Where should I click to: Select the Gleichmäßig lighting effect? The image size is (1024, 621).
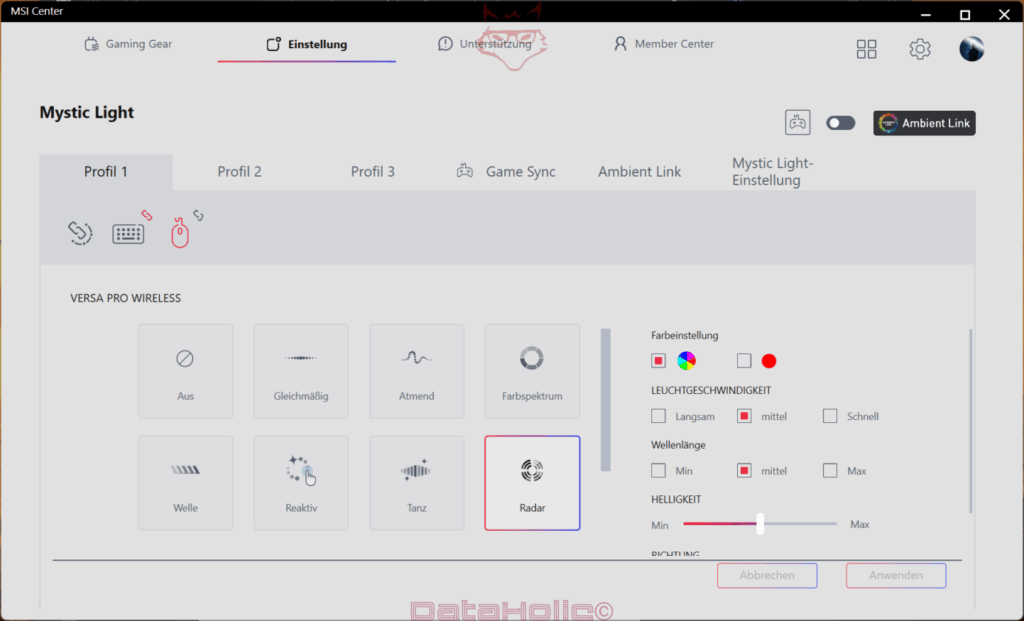click(x=301, y=371)
